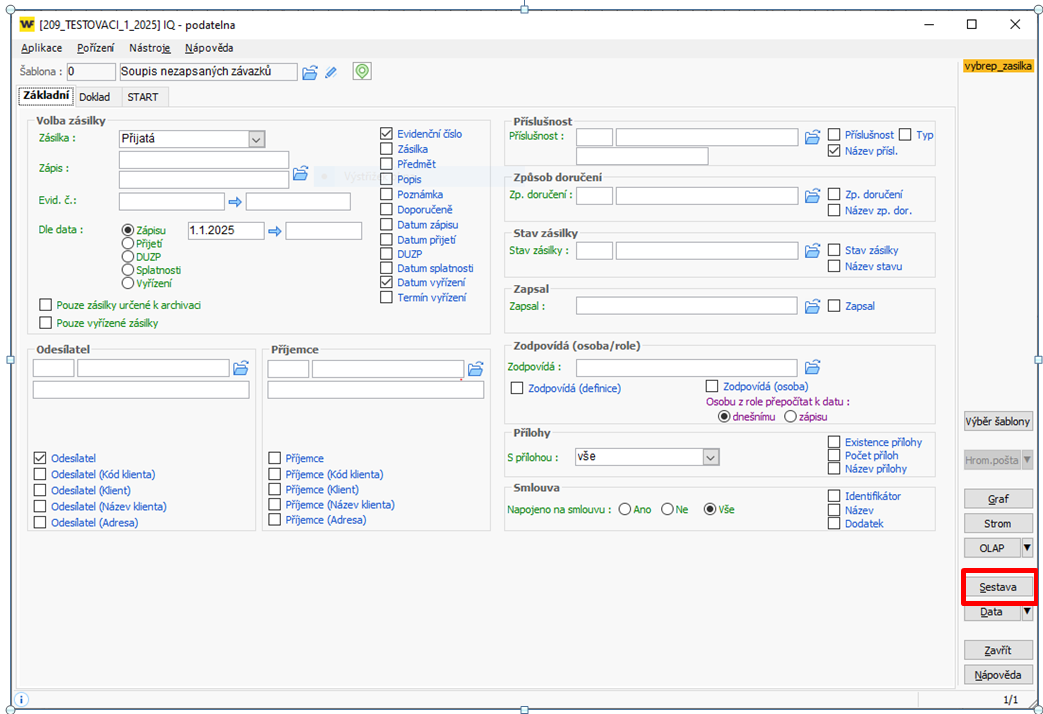Click the Šablona number field containing 0

(x=91, y=72)
